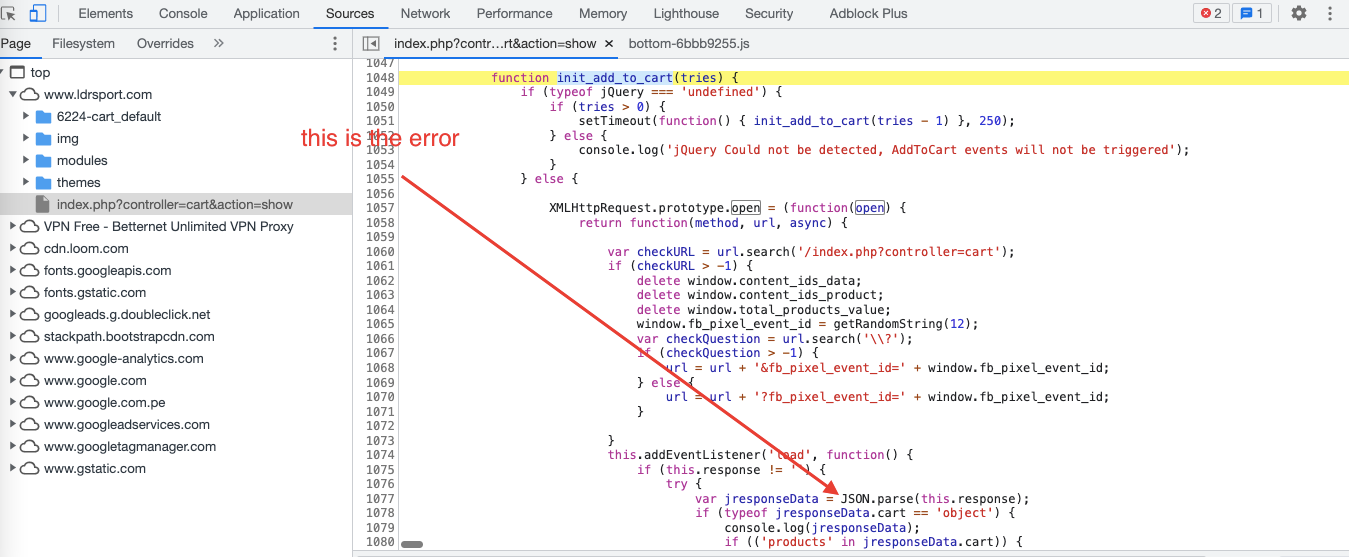Viewport: 1349px width, 557px height.
Task: Expand the www.google.com.pe node
Action: pyautogui.click(x=13, y=402)
